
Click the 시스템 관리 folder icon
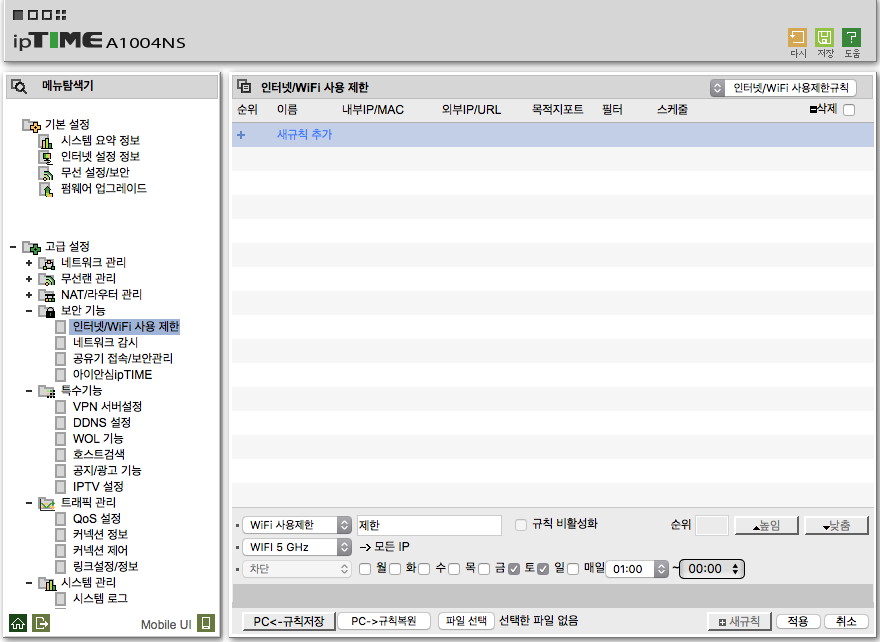47,584
